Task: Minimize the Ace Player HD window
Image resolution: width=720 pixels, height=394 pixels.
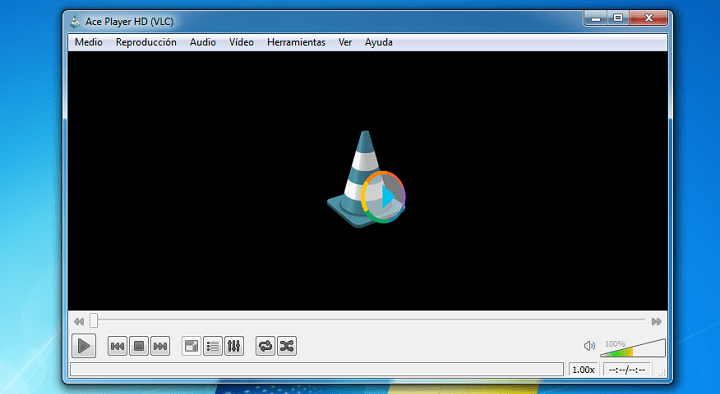Action: (596, 18)
